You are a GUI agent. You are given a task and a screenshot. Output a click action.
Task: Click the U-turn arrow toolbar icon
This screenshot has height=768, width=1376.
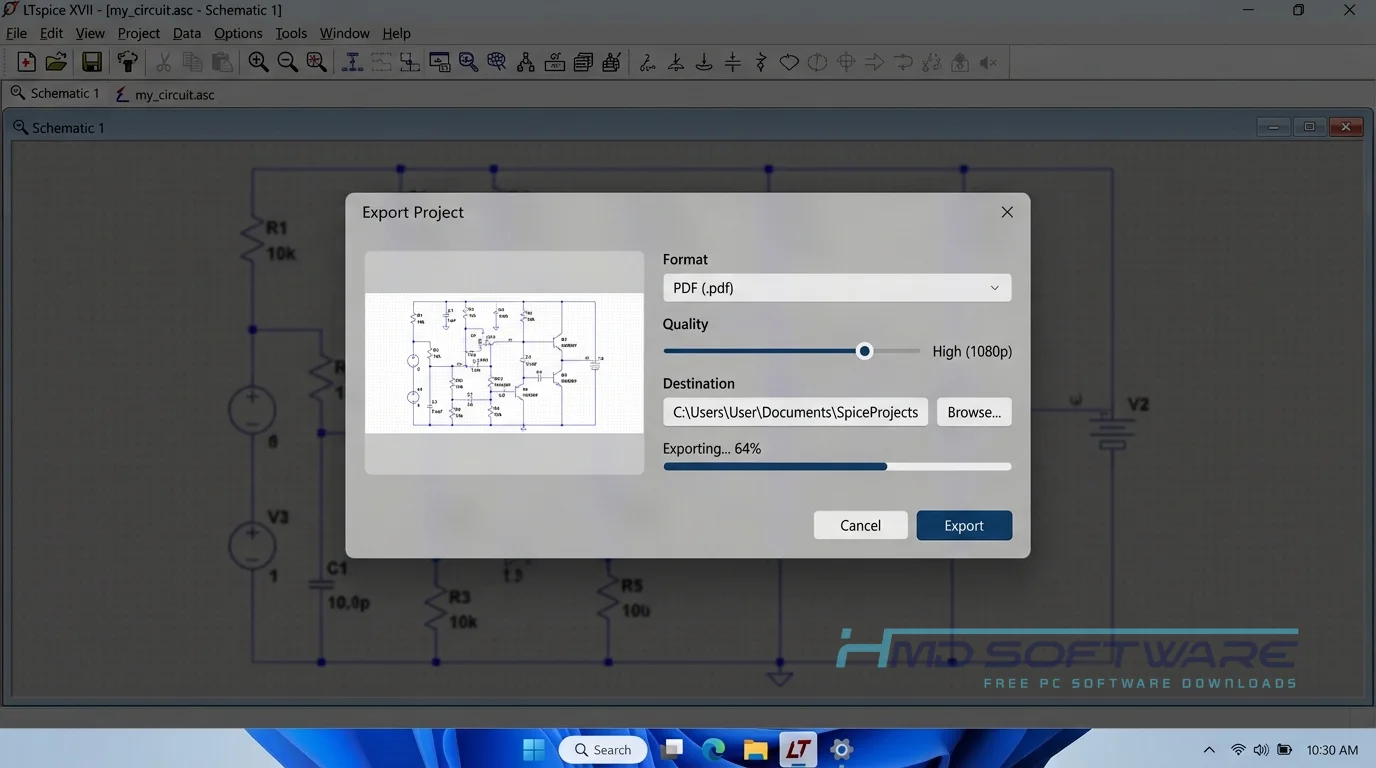tap(903, 62)
